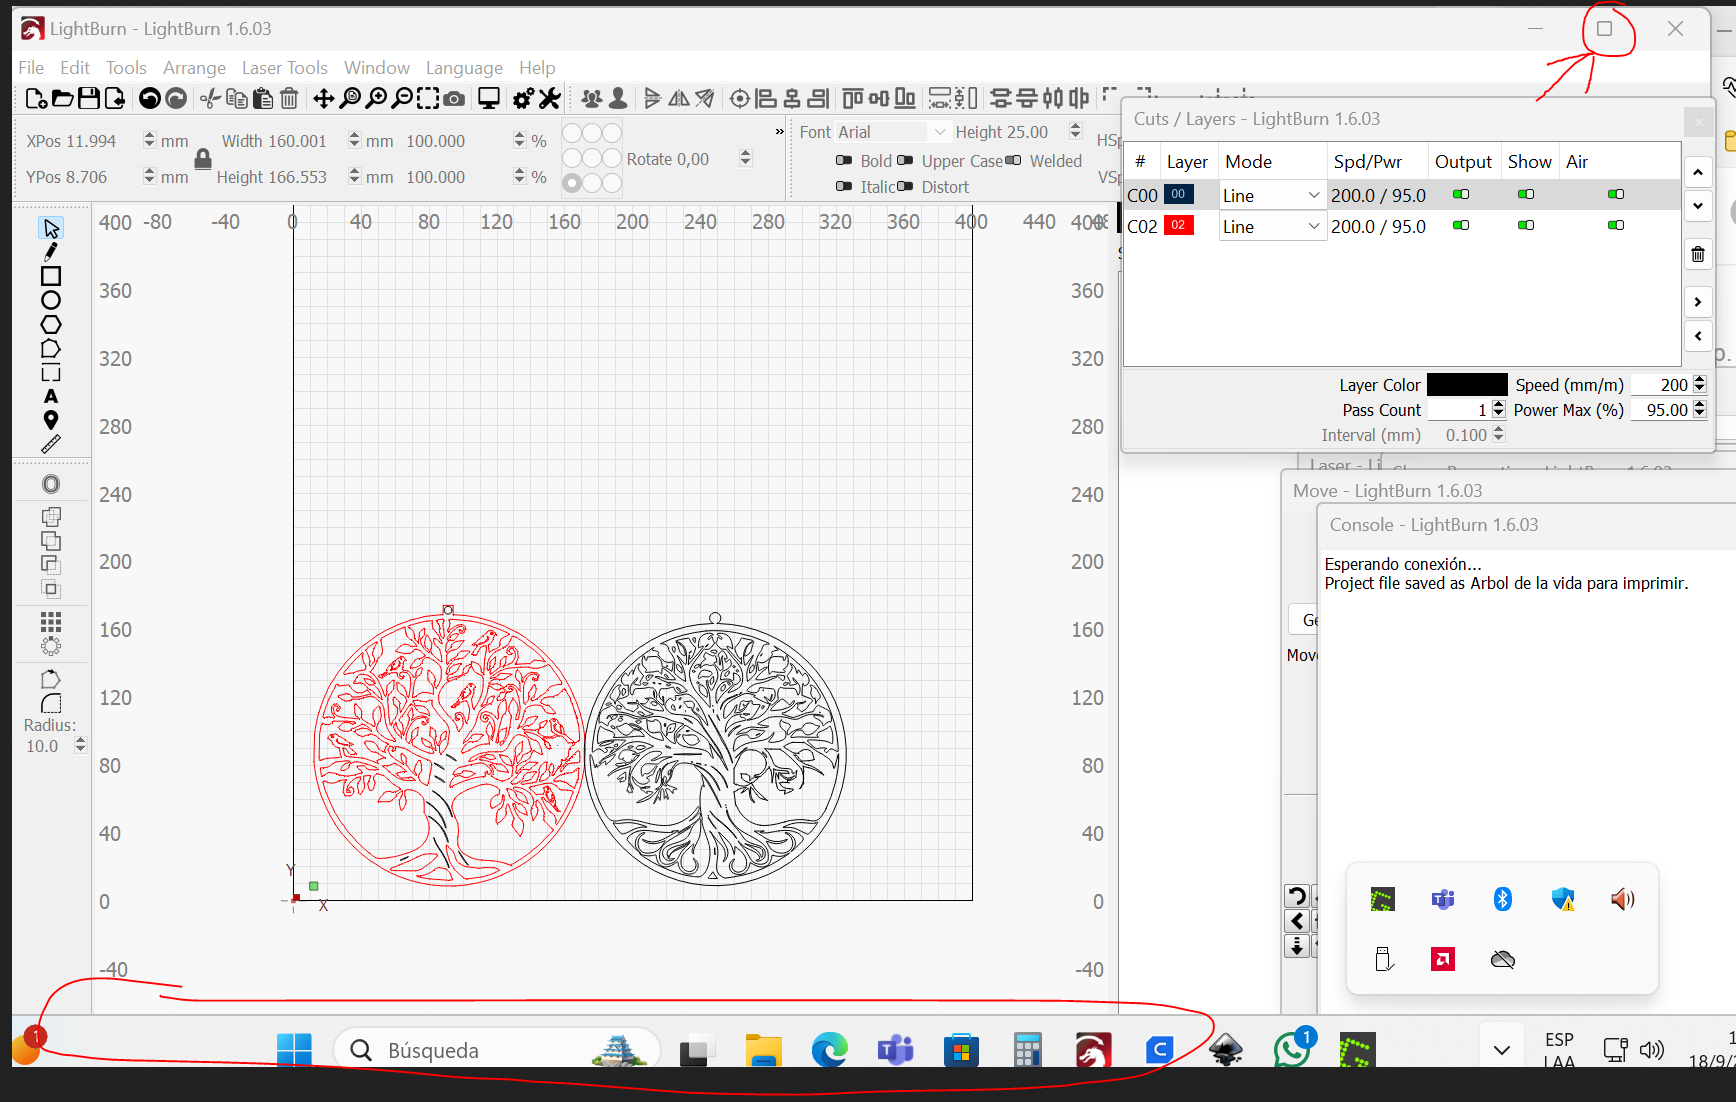This screenshot has width=1736, height=1102.
Task: Open Mode dropdown for layer C00
Action: 1271,196
